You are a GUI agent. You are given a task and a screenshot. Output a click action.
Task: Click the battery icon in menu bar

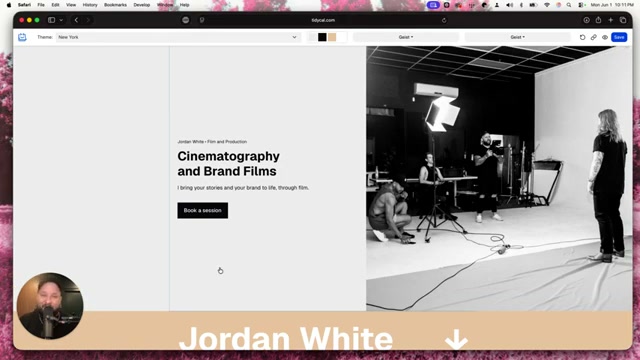point(533,5)
